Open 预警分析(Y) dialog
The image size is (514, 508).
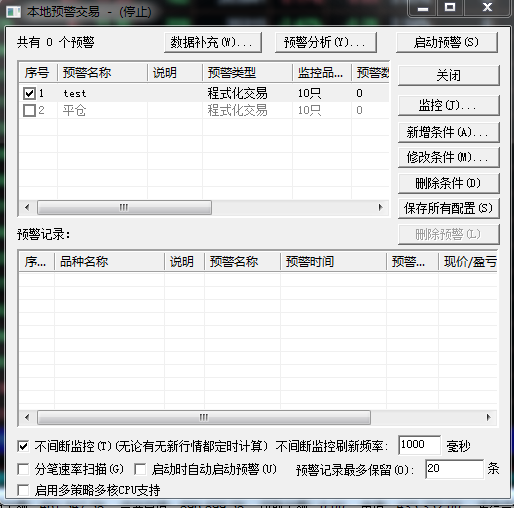[326, 42]
